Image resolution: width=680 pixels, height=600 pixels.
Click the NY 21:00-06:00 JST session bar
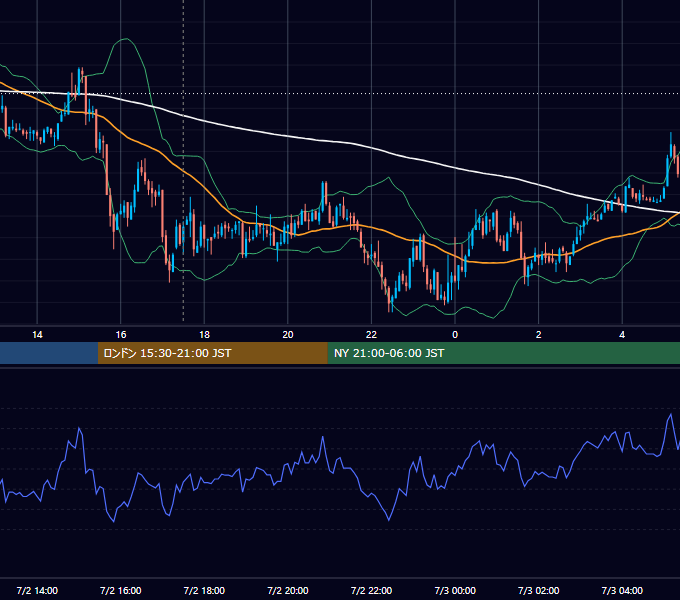coord(503,353)
